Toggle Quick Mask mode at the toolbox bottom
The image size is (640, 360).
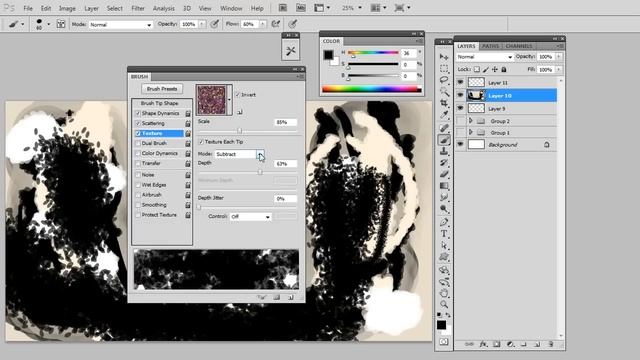coord(444,342)
